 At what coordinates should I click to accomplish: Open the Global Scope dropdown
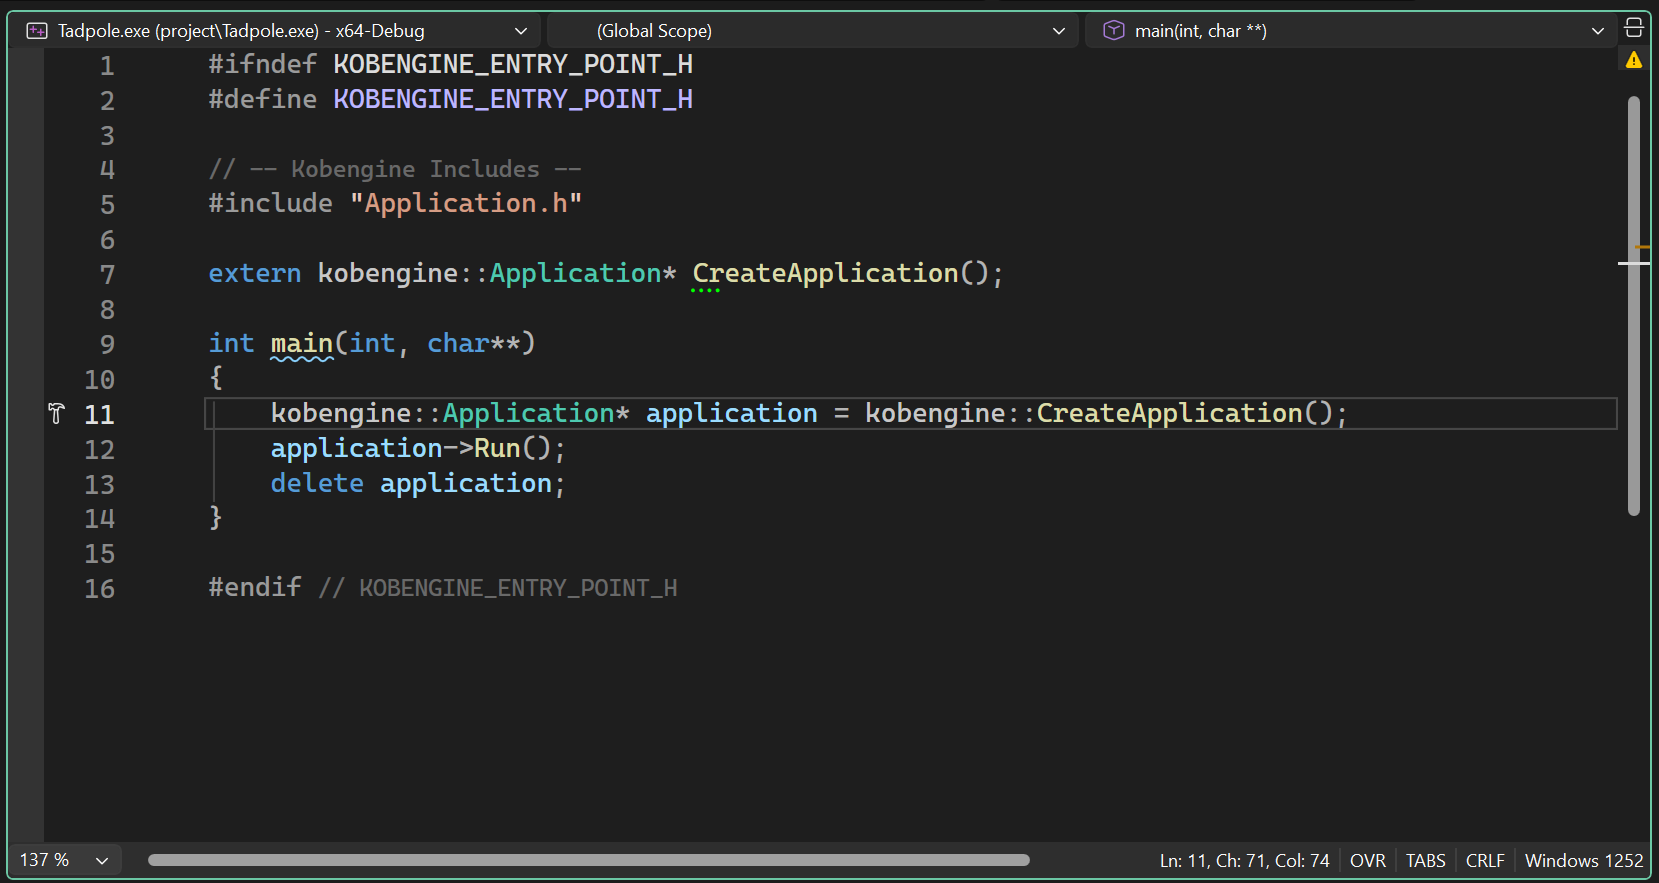812,31
